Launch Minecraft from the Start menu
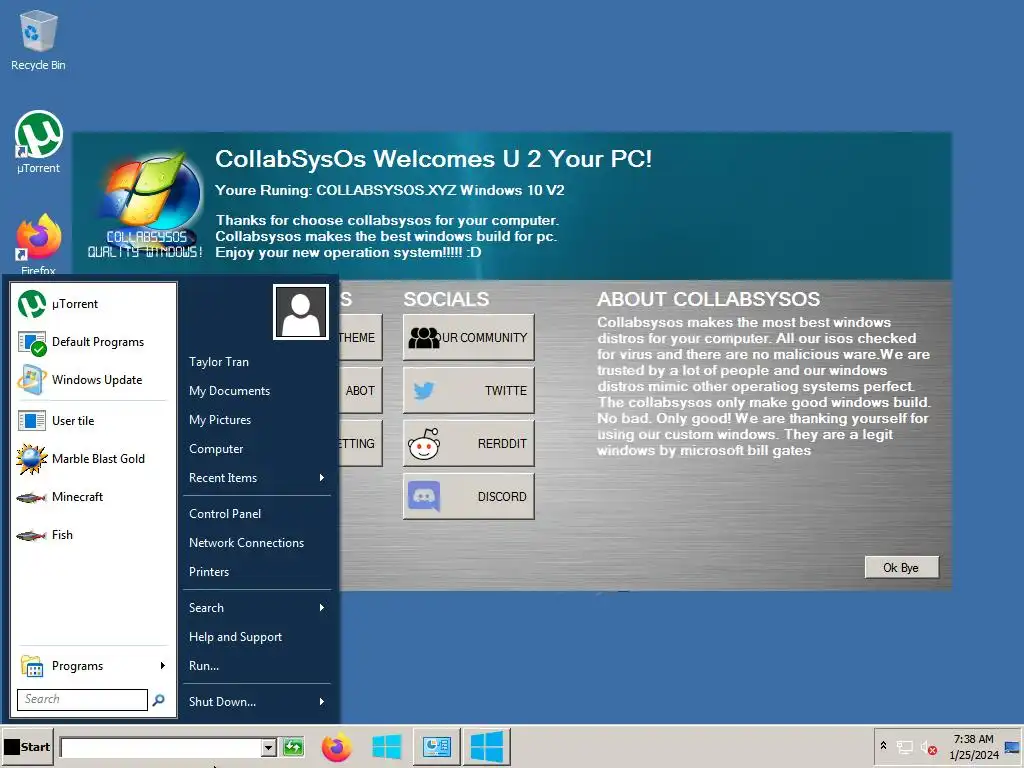 coord(94,497)
